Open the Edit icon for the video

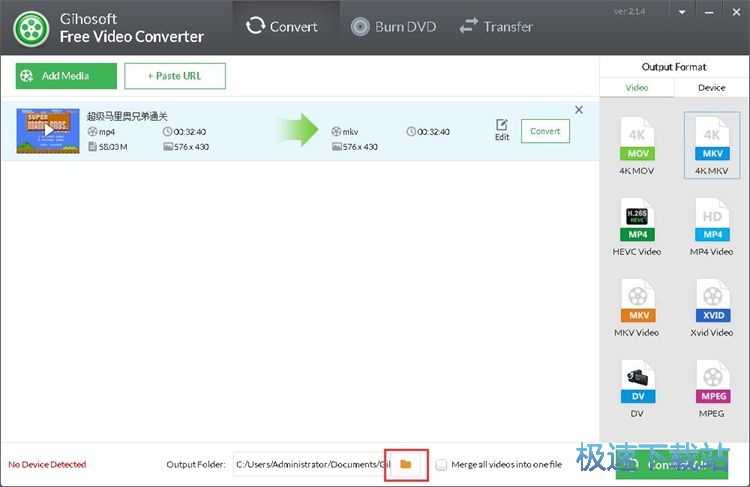[x=502, y=130]
